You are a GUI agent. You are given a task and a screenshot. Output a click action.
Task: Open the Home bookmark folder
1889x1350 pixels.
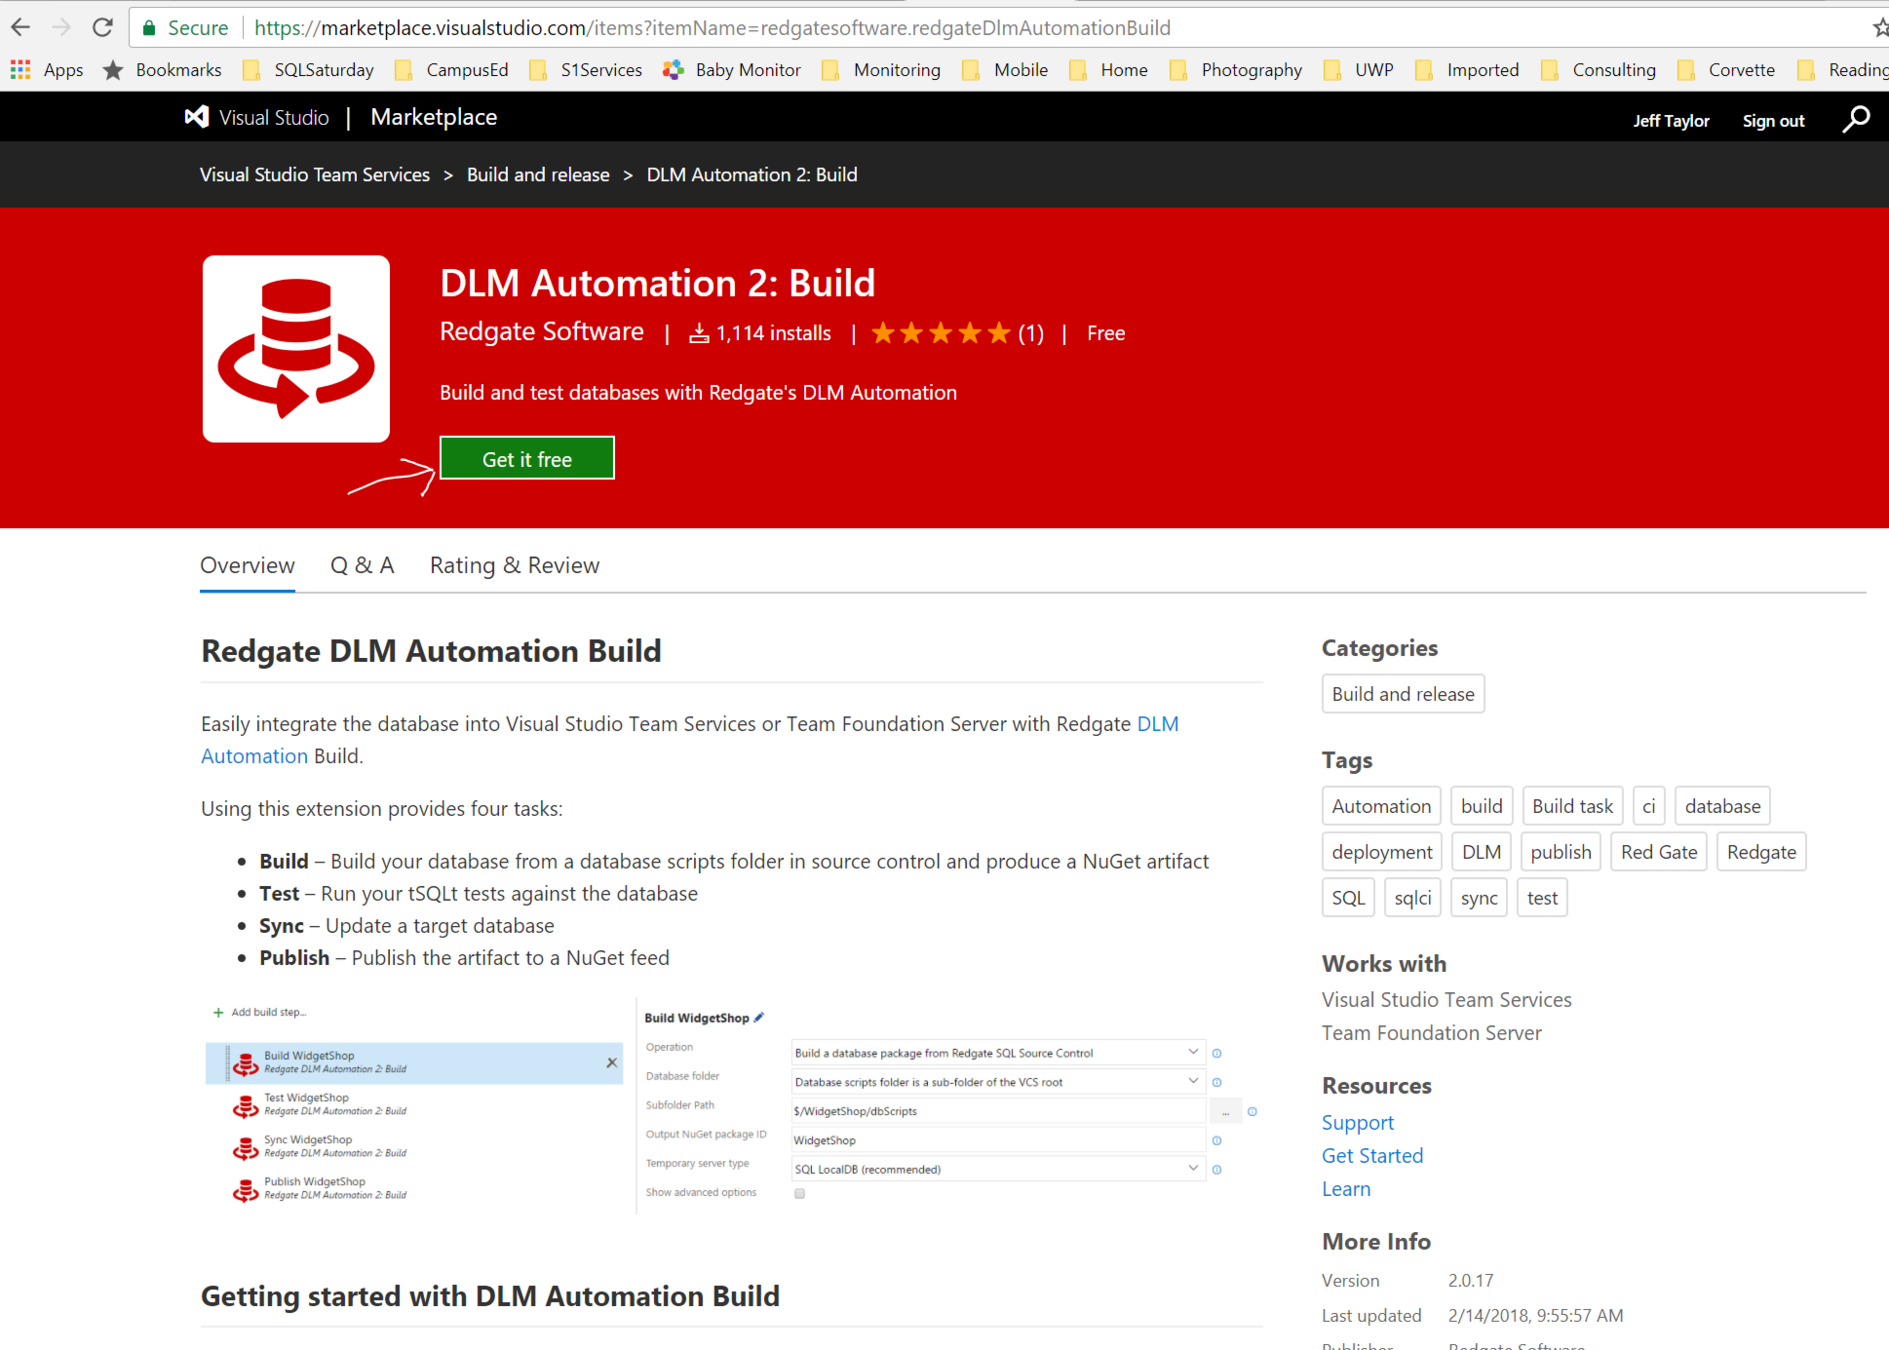(1108, 70)
